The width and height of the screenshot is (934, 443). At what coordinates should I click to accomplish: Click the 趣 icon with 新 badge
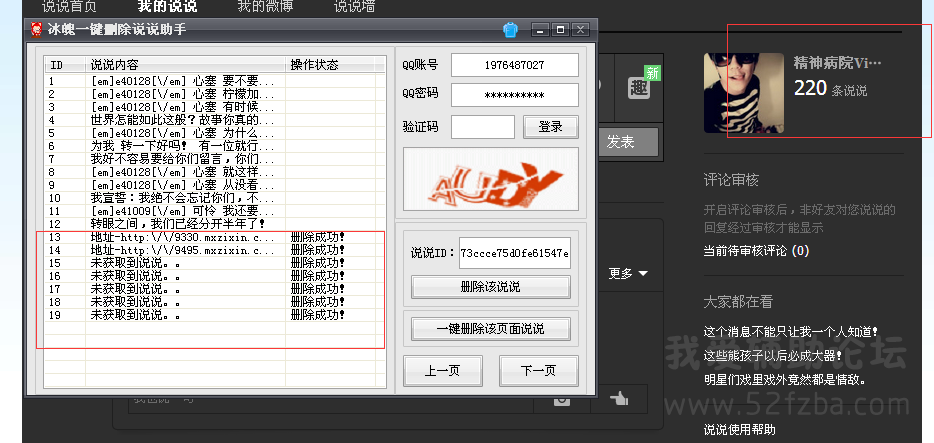640,88
